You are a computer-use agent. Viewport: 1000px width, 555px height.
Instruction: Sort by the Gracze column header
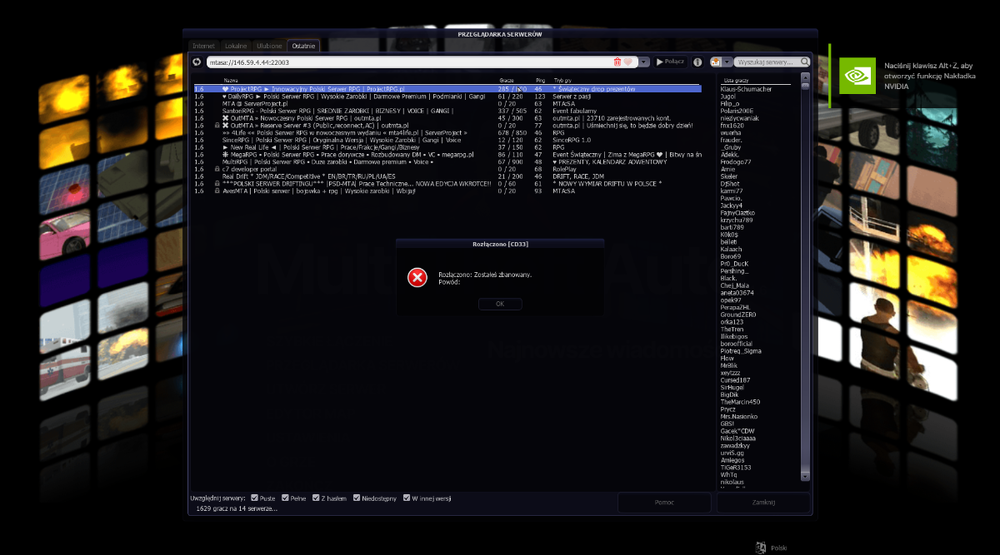507,80
